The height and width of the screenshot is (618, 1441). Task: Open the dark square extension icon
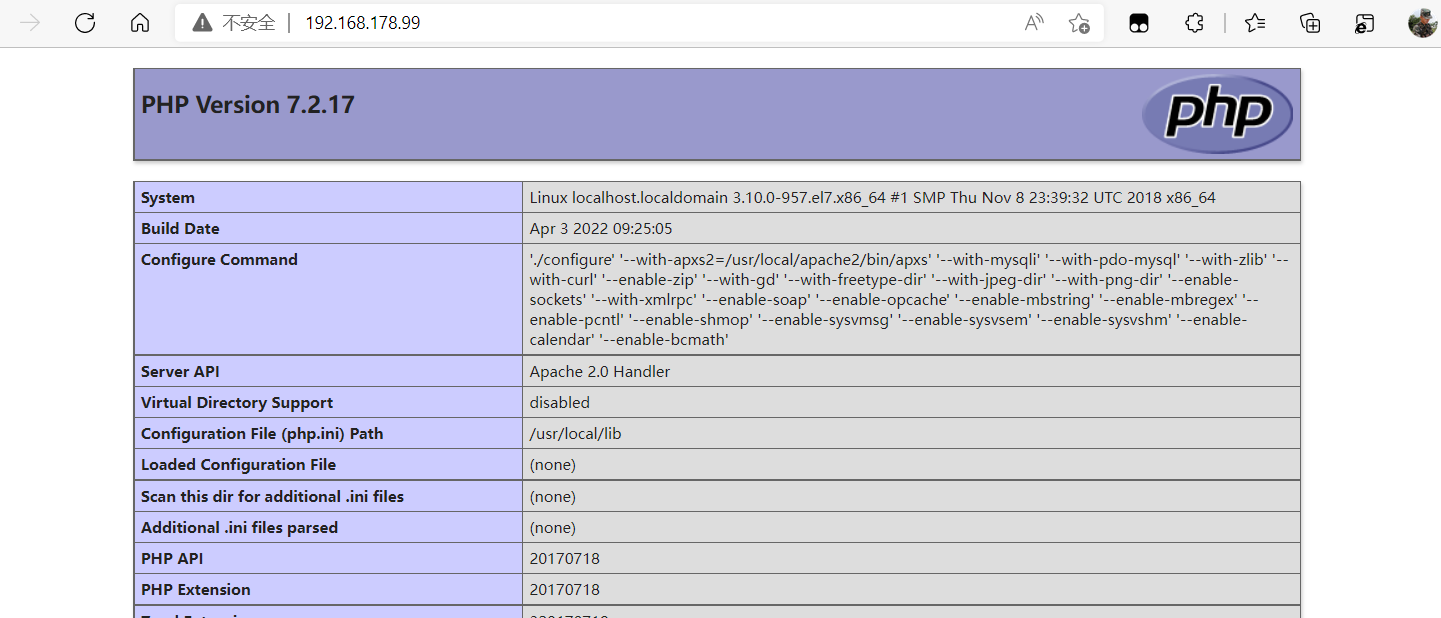coord(1139,23)
